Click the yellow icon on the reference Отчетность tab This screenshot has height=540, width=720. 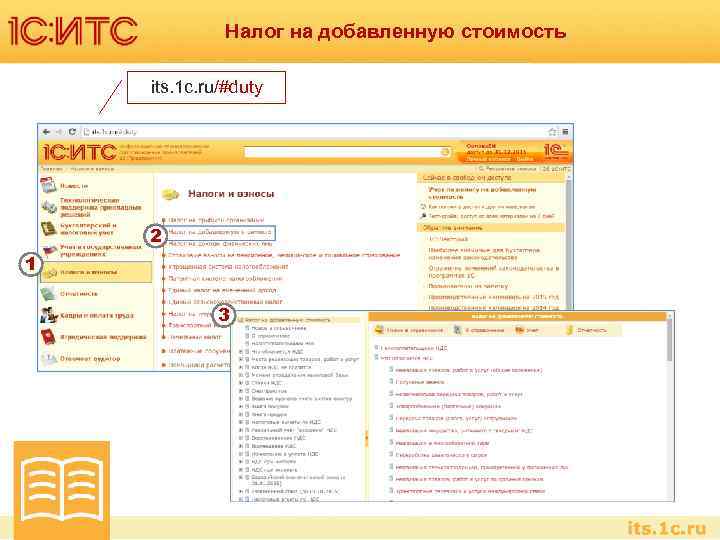(x=570, y=330)
